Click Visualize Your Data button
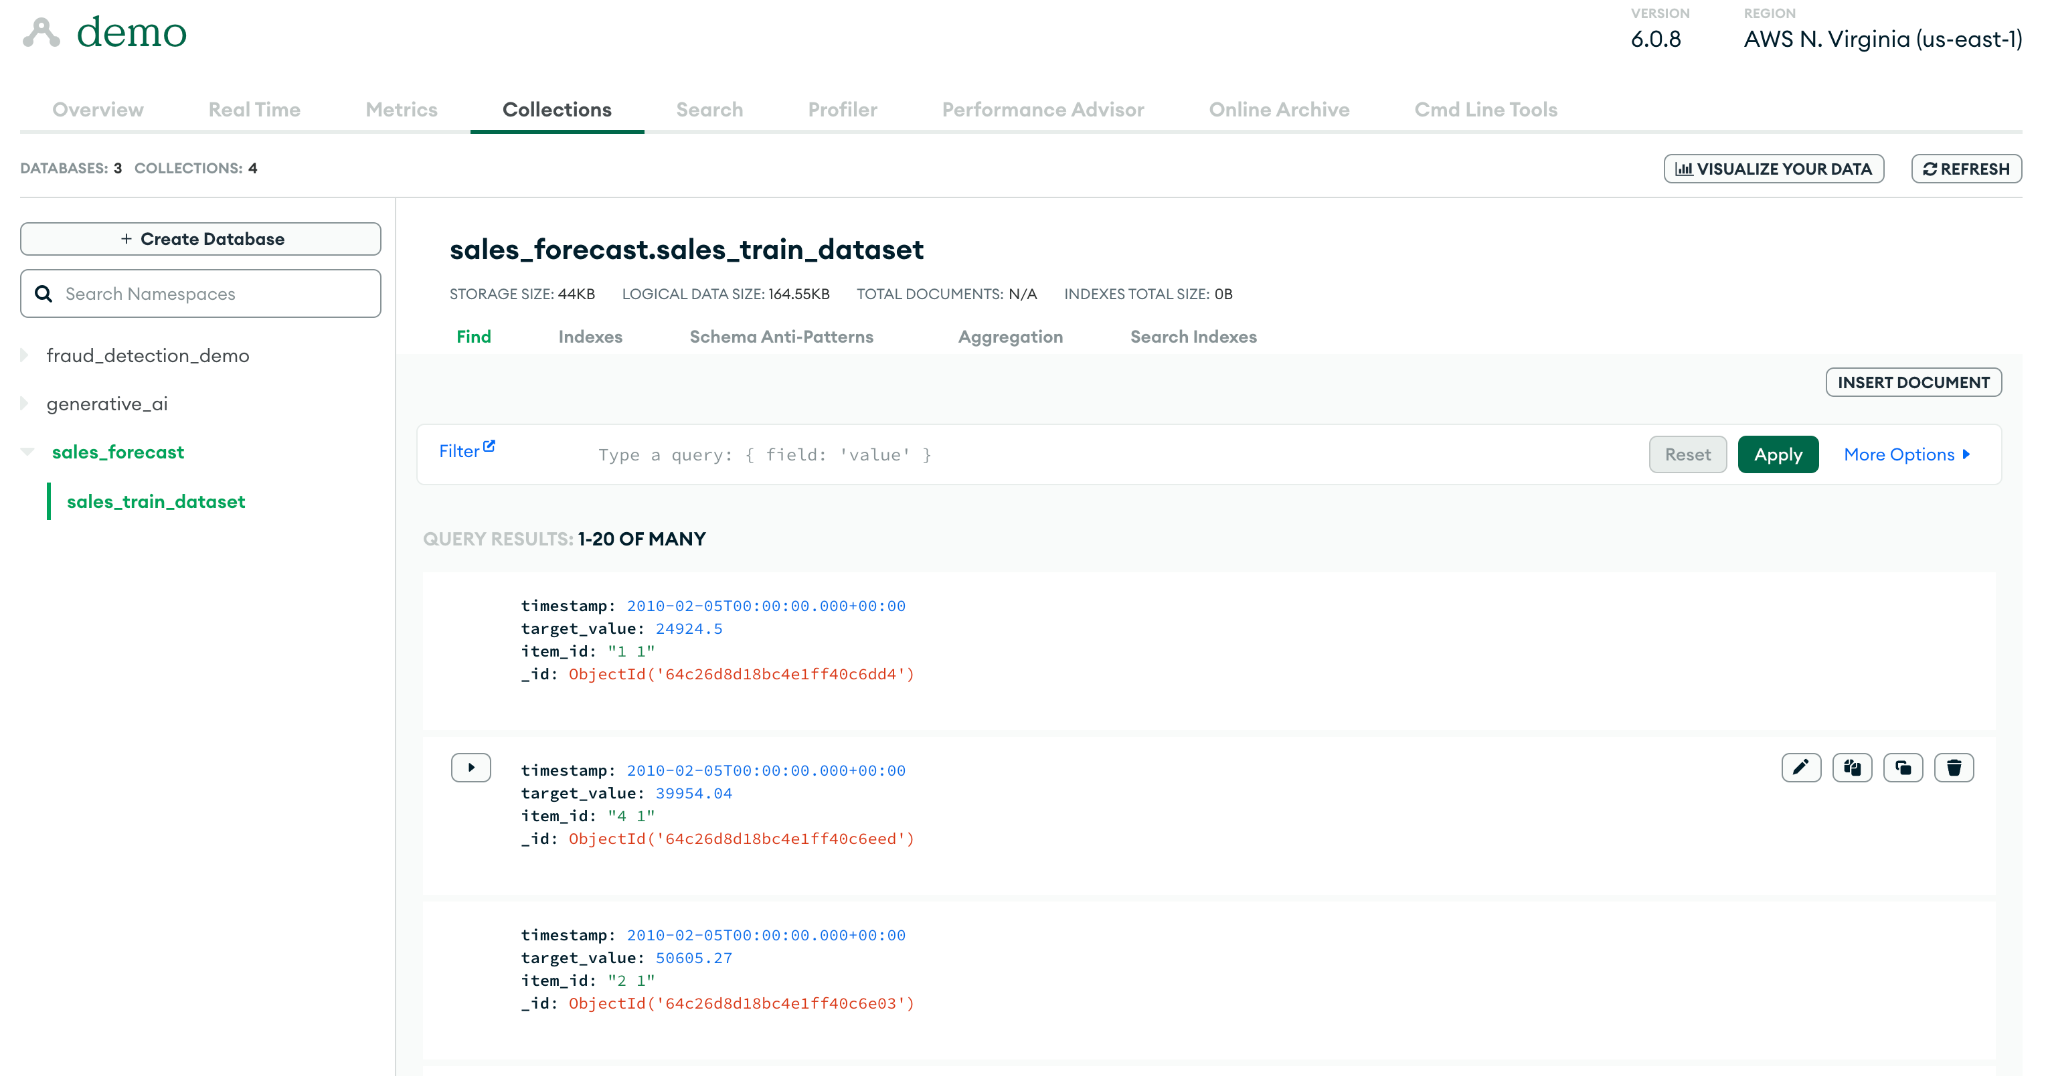The height and width of the screenshot is (1076, 2048). (1774, 169)
